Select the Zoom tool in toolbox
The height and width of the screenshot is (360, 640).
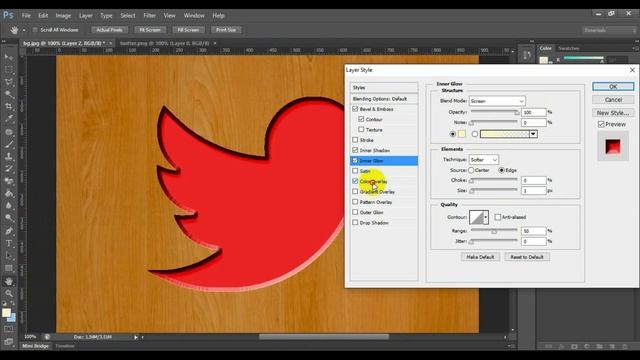pyautogui.click(x=9, y=293)
